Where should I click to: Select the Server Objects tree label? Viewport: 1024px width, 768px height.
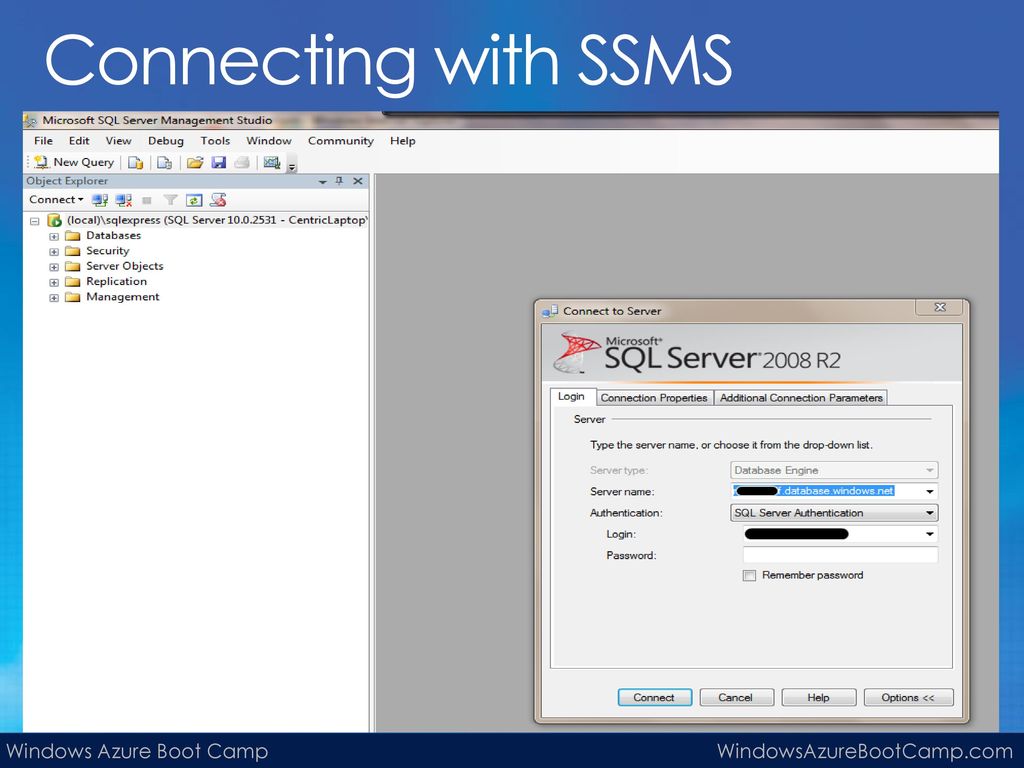125,266
